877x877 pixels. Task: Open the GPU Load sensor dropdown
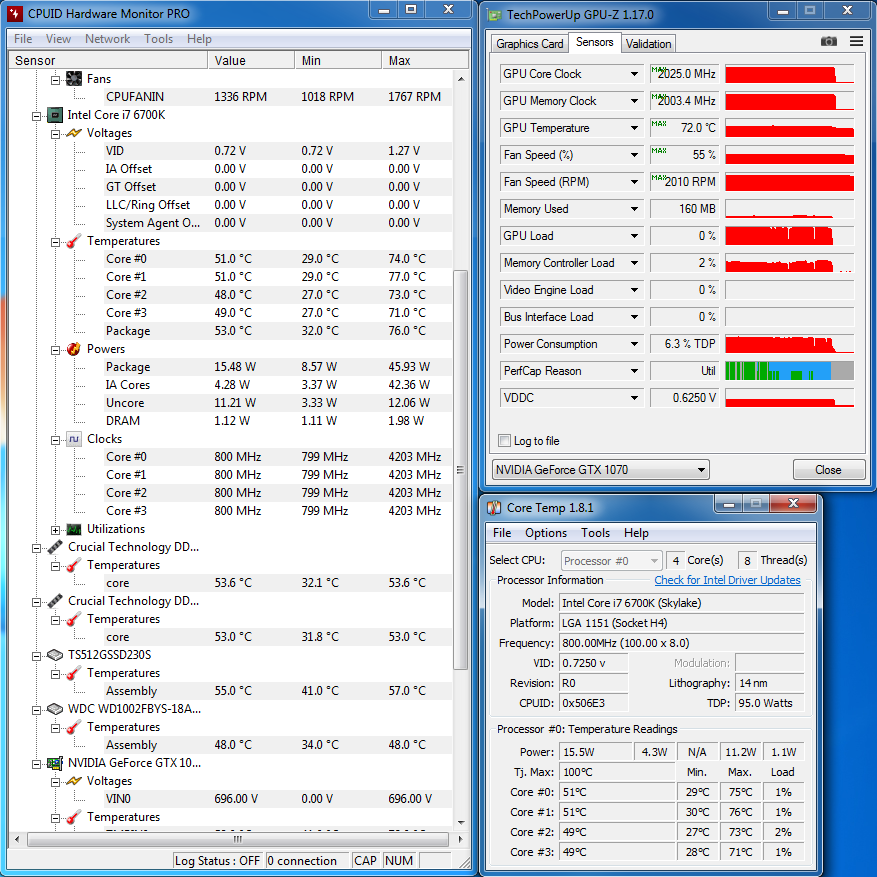pos(634,236)
